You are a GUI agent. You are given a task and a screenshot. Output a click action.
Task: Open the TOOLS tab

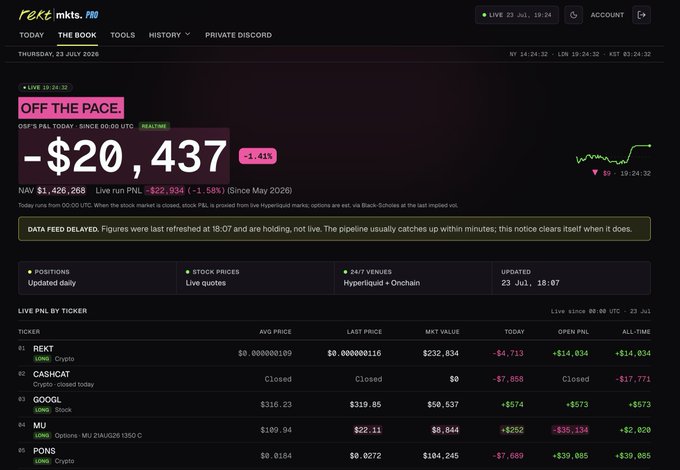(122, 35)
